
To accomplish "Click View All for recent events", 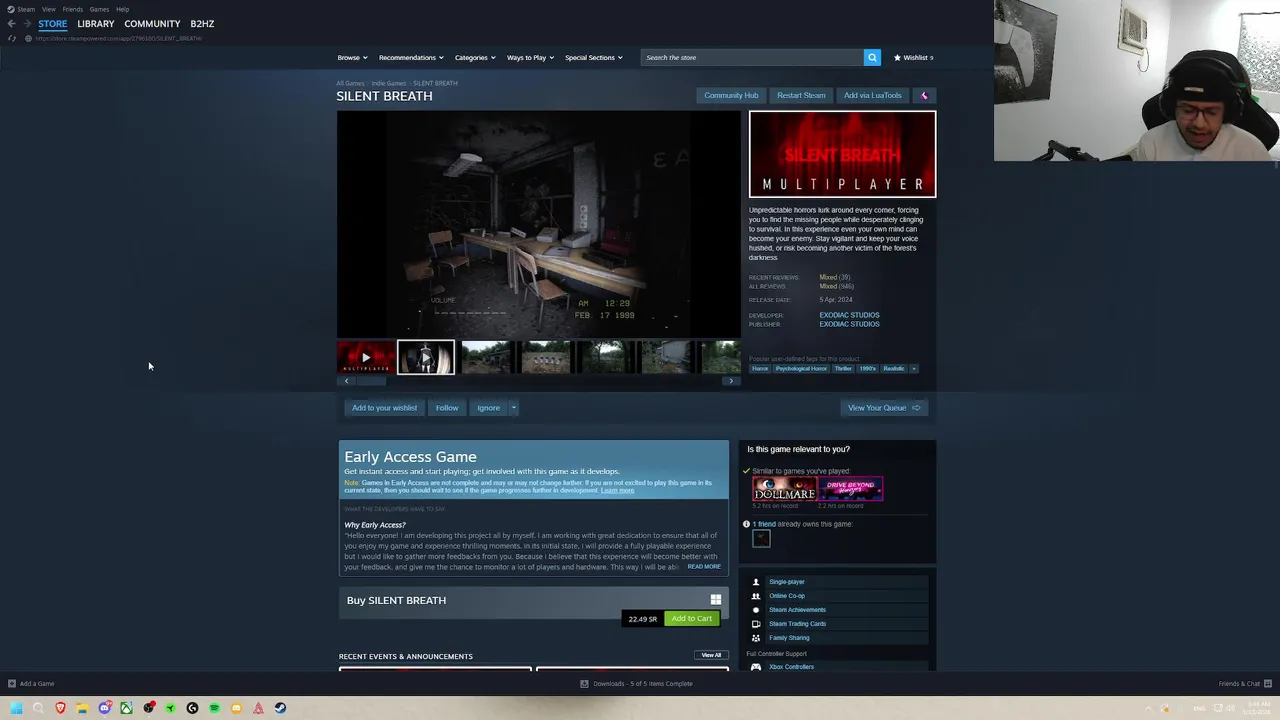I will click(711, 655).
